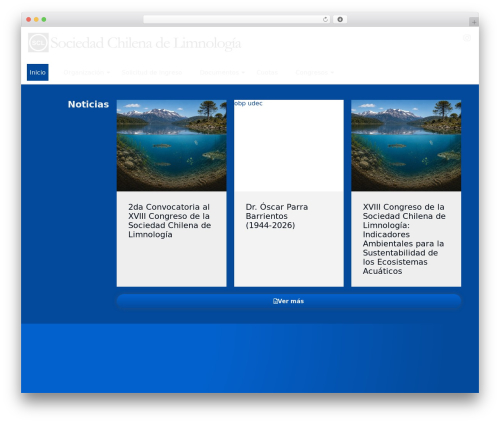Screen dimensions: 500x423
Task: Open the Dr. Óscar Parra Barrientos article
Action: pos(277,216)
